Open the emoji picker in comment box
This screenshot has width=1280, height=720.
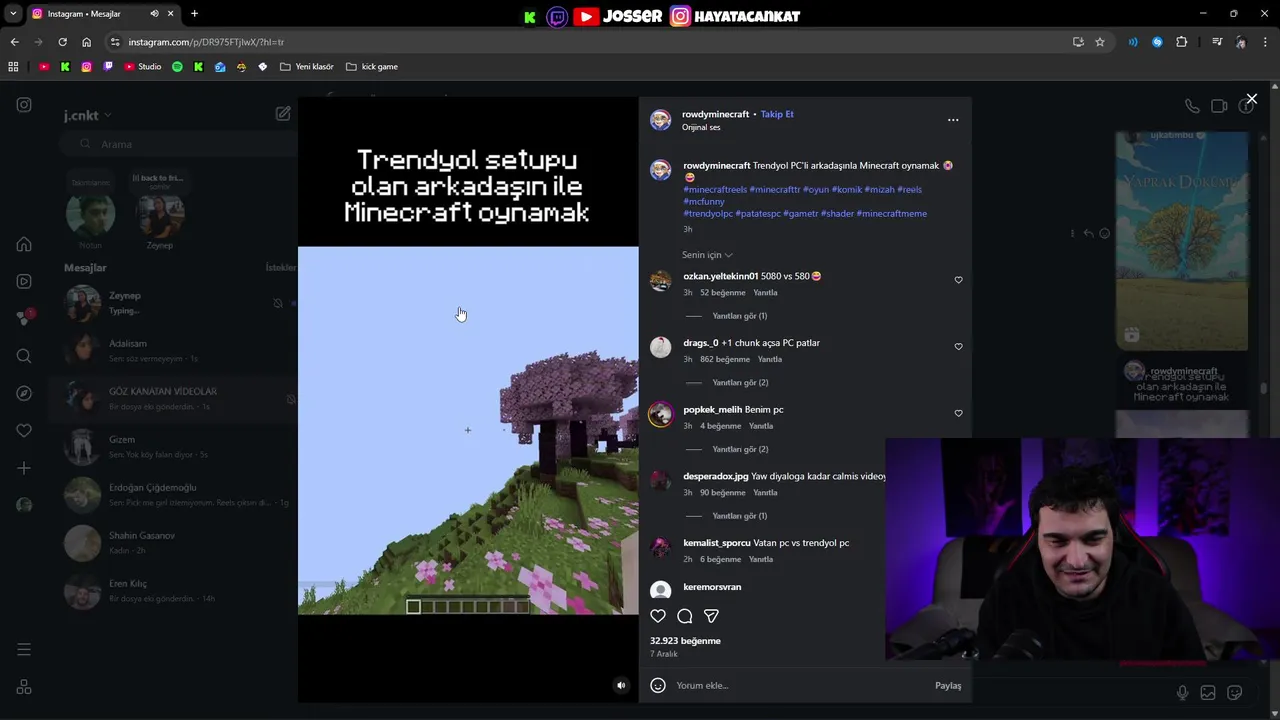658,685
